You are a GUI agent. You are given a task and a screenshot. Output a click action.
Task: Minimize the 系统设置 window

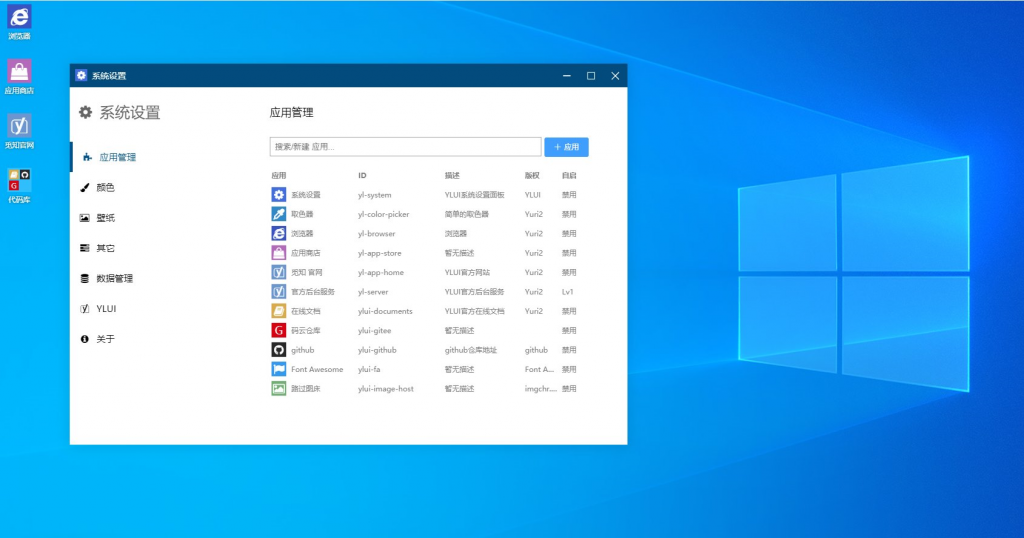567,76
